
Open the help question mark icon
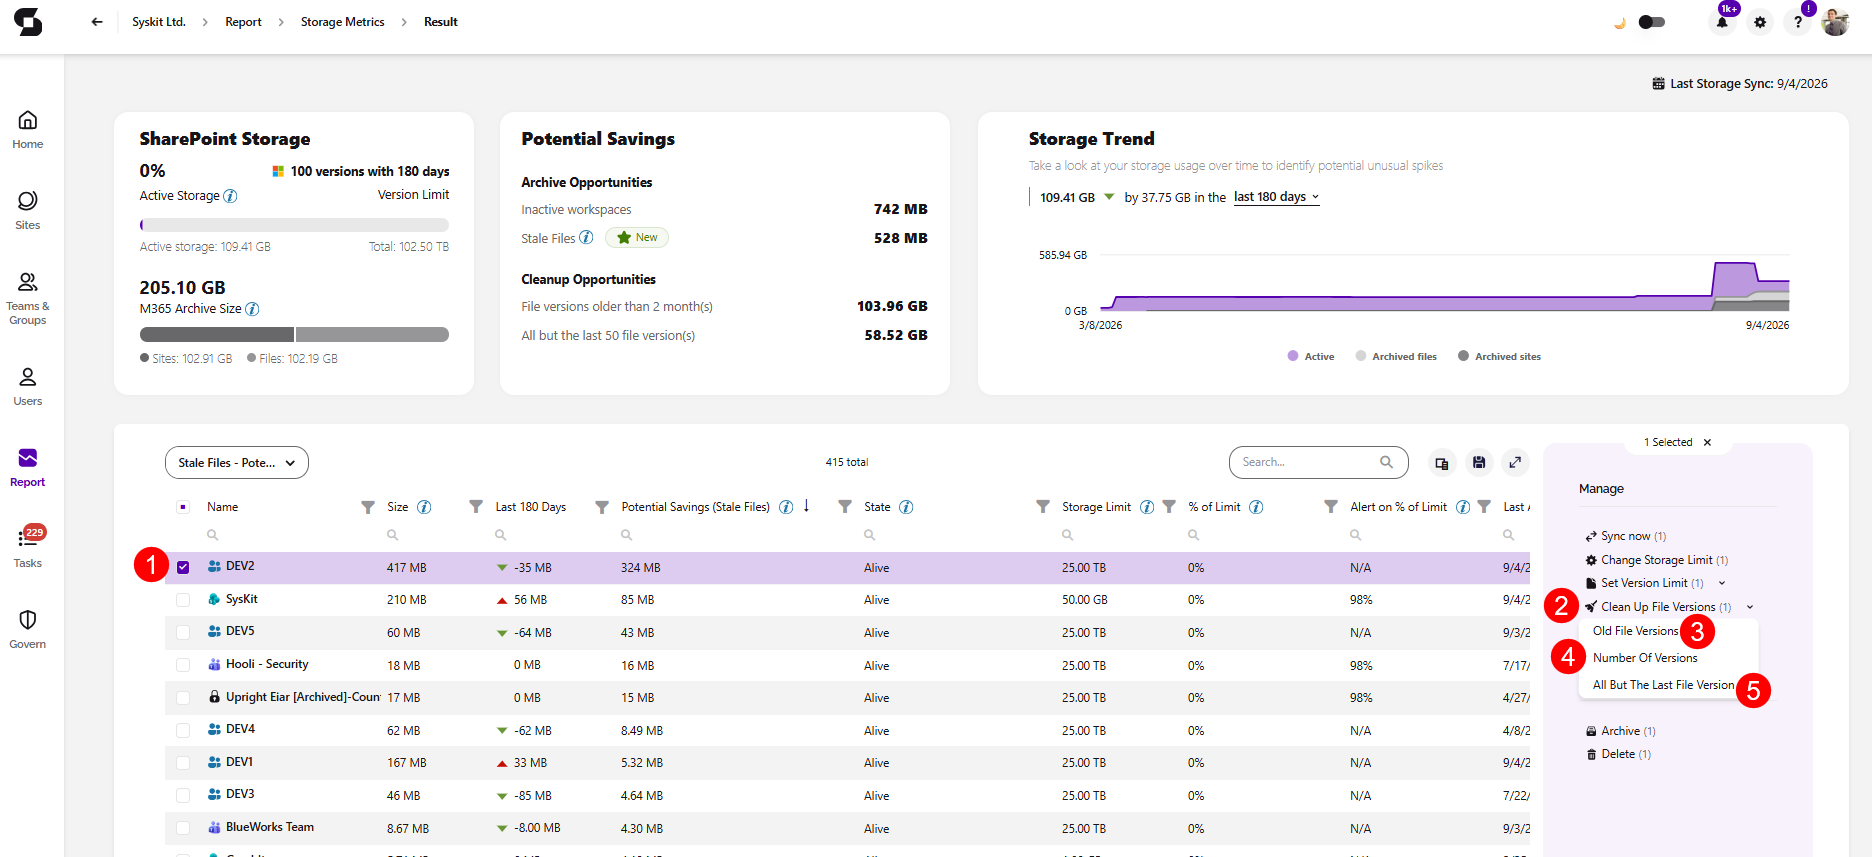1798,22
